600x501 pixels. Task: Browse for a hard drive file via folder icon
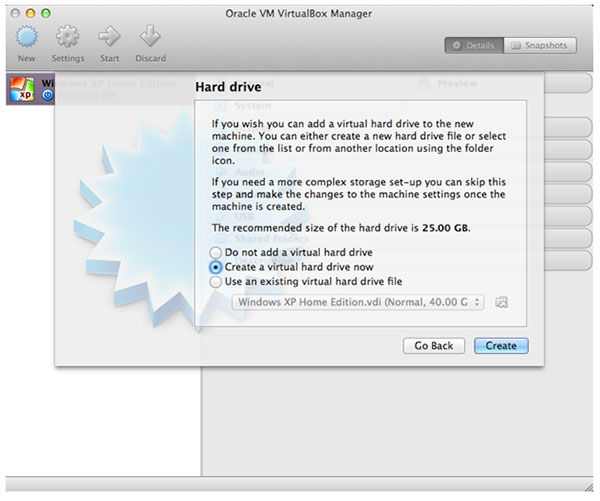point(501,302)
